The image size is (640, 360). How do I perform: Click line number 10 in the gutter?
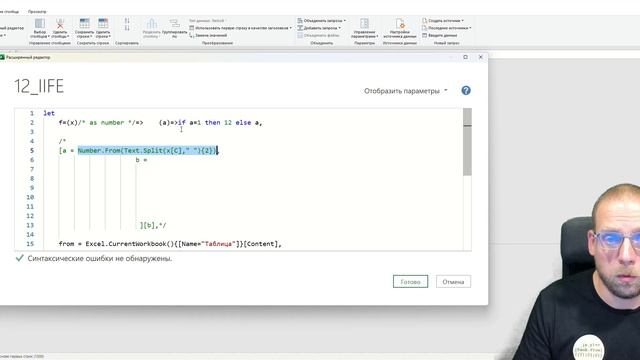pyautogui.click(x=30, y=197)
